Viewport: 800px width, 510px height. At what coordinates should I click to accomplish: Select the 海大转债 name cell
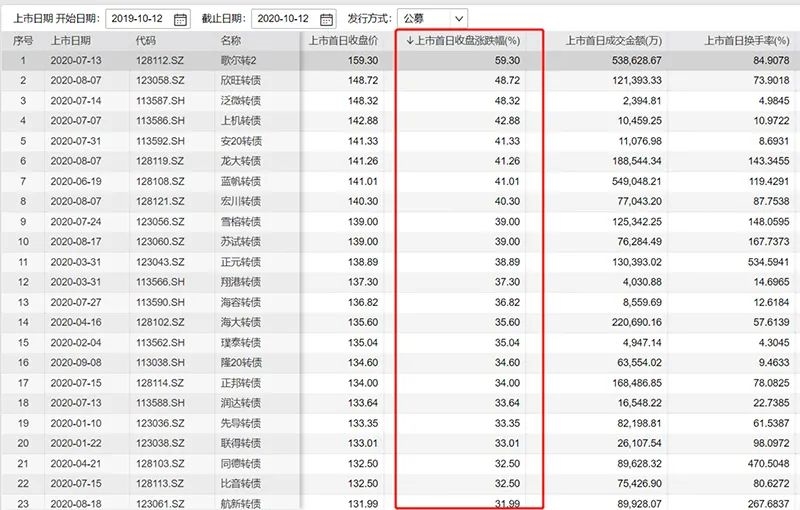point(241,322)
